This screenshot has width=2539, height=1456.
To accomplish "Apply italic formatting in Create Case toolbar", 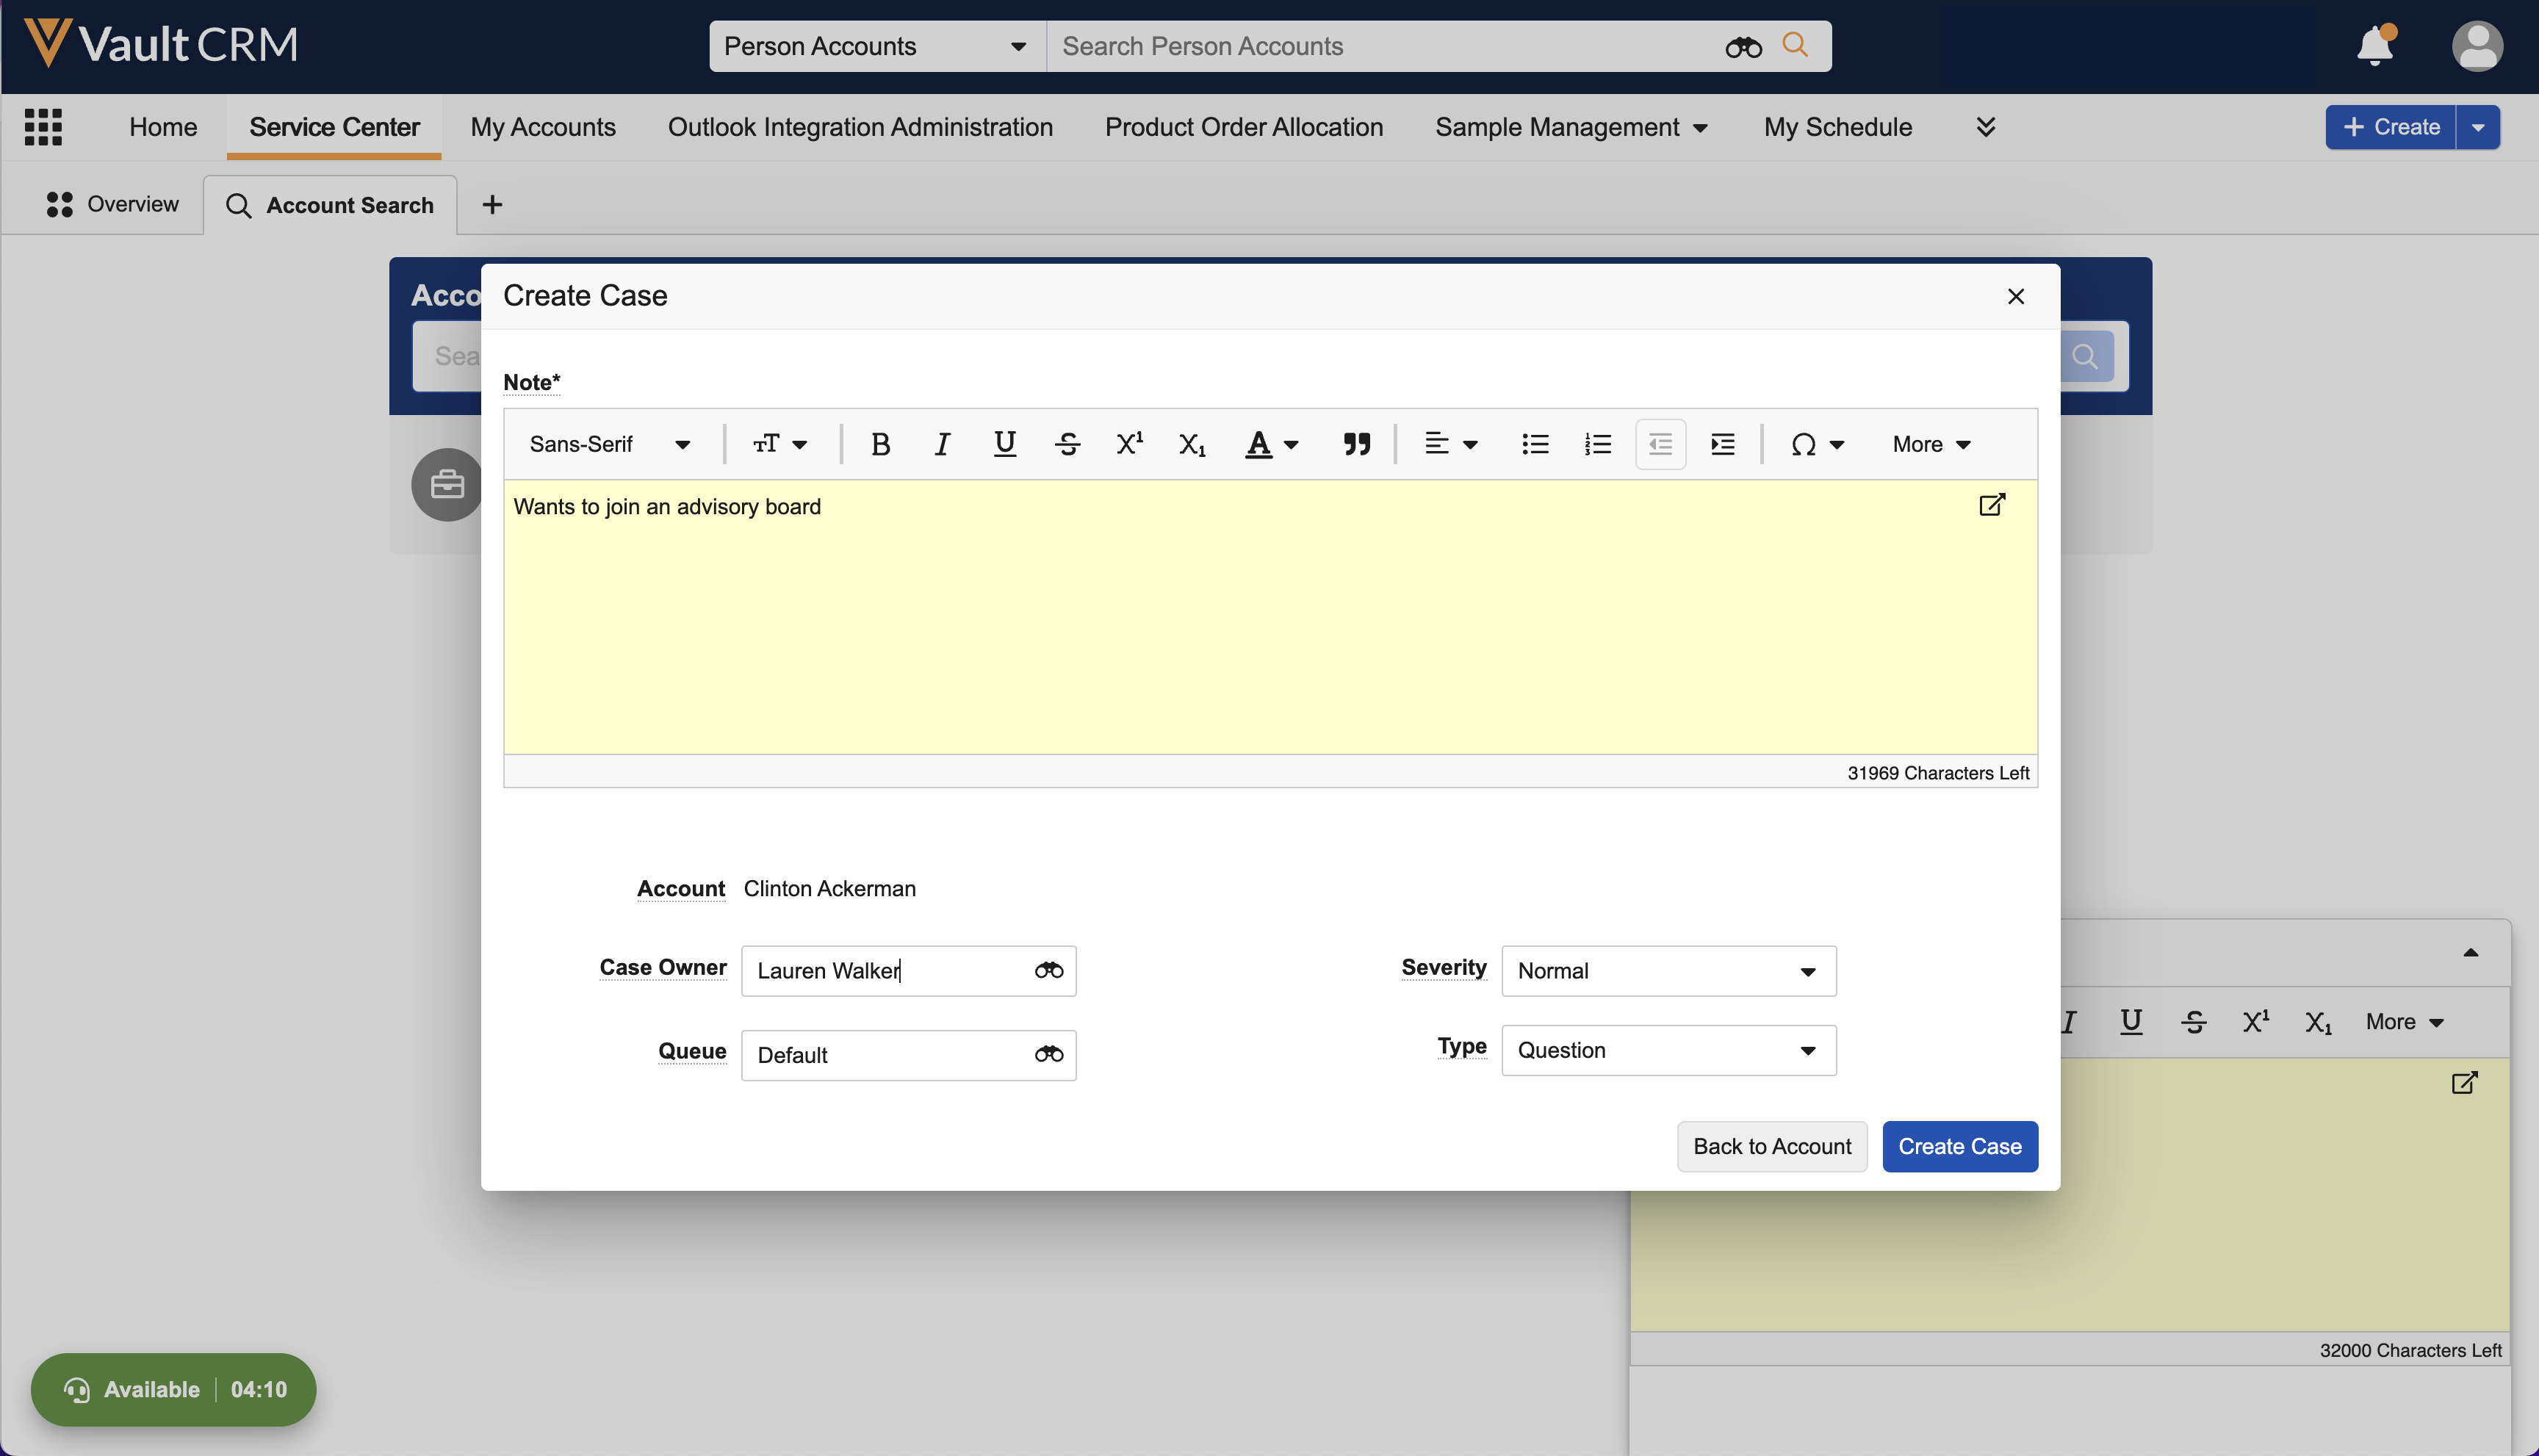I will (941, 444).
